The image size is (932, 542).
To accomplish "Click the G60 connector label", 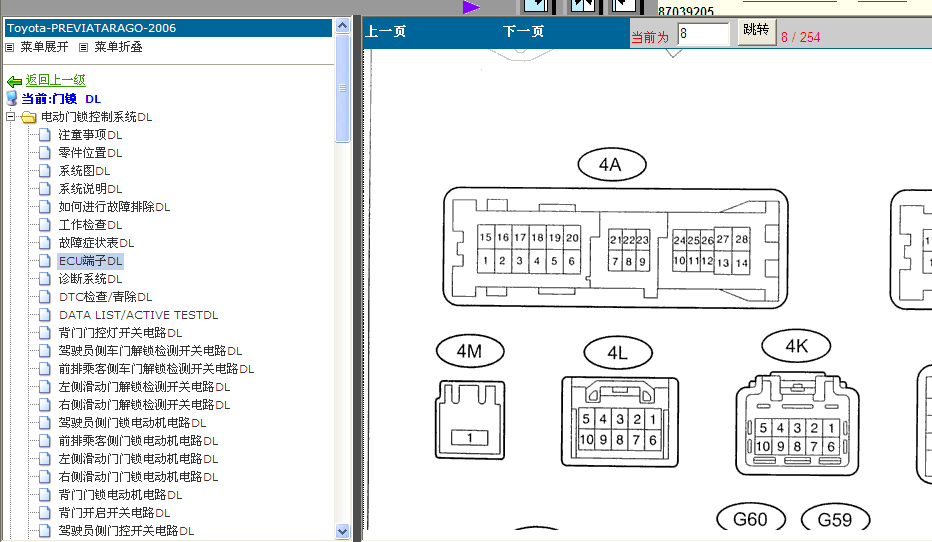I will [x=751, y=518].
